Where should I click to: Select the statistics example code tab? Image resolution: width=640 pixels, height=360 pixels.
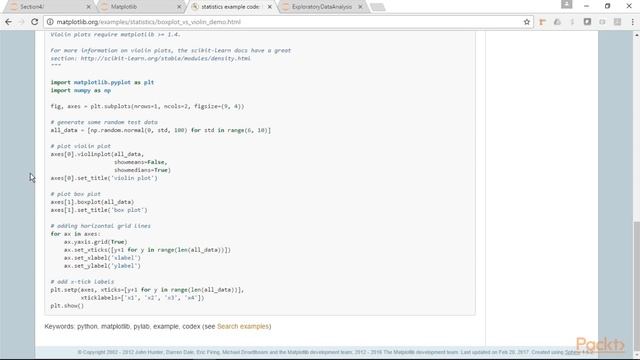pos(231,7)
